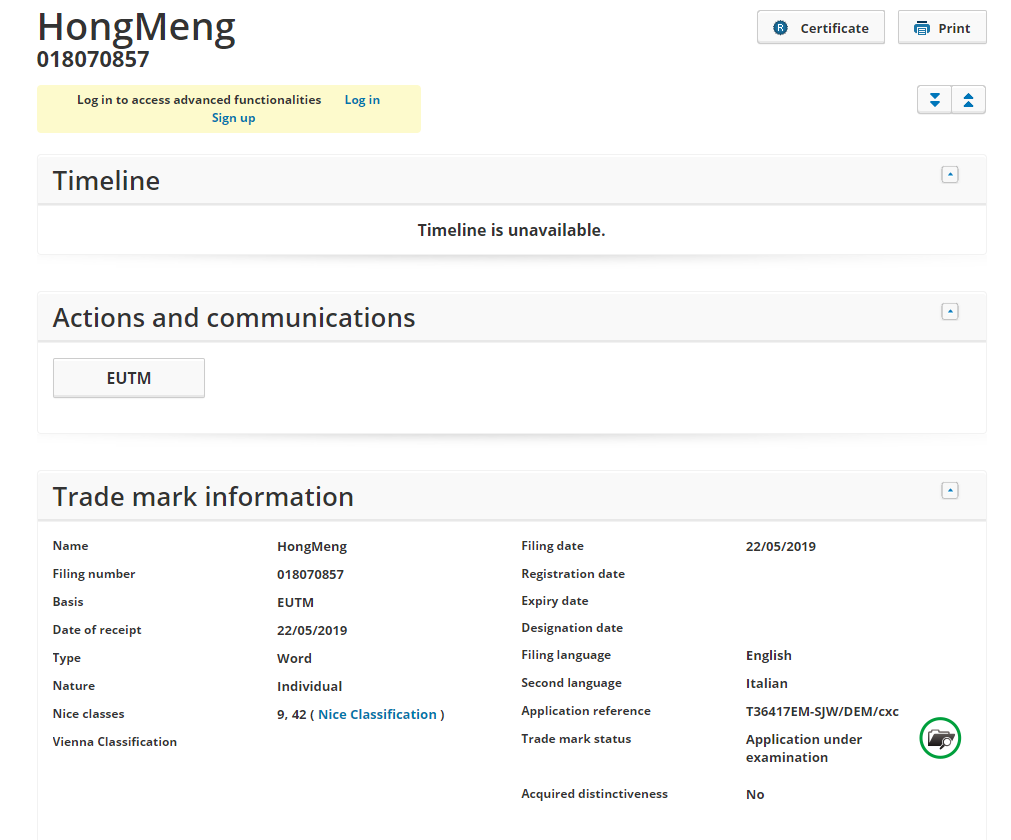1011x840 pixels.
Task: Collapse the Actions and communications section
Action: (x=949, y=312)
